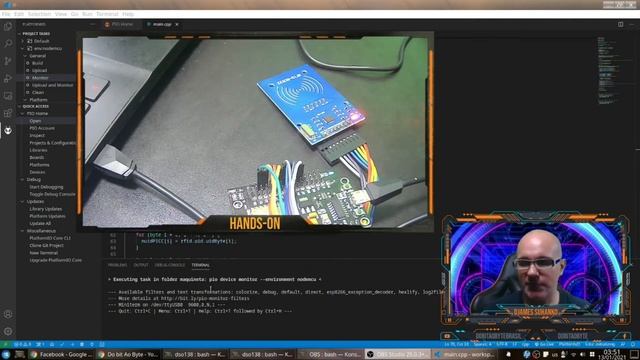Viewport: 640px width, 360px height.
Task: Collapse the PIO Home group
Action: click(23, 114)
